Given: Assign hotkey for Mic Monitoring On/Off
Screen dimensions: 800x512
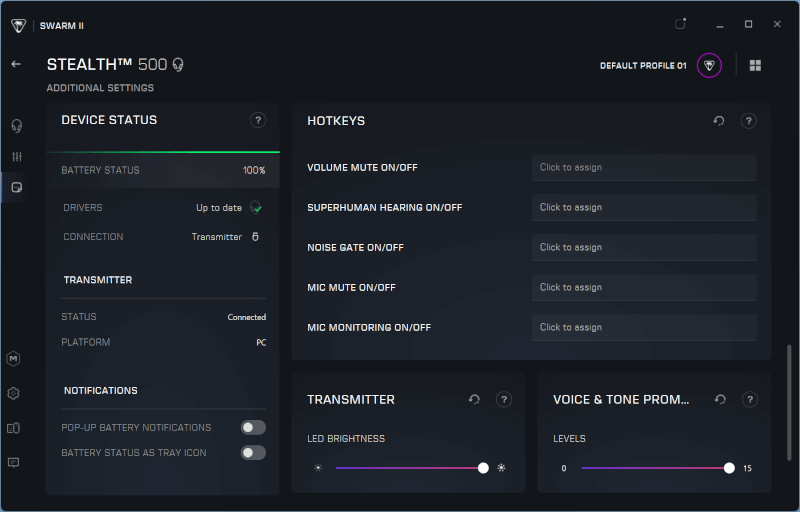Looking at the screenshot, I should click(x=644, y=327).
